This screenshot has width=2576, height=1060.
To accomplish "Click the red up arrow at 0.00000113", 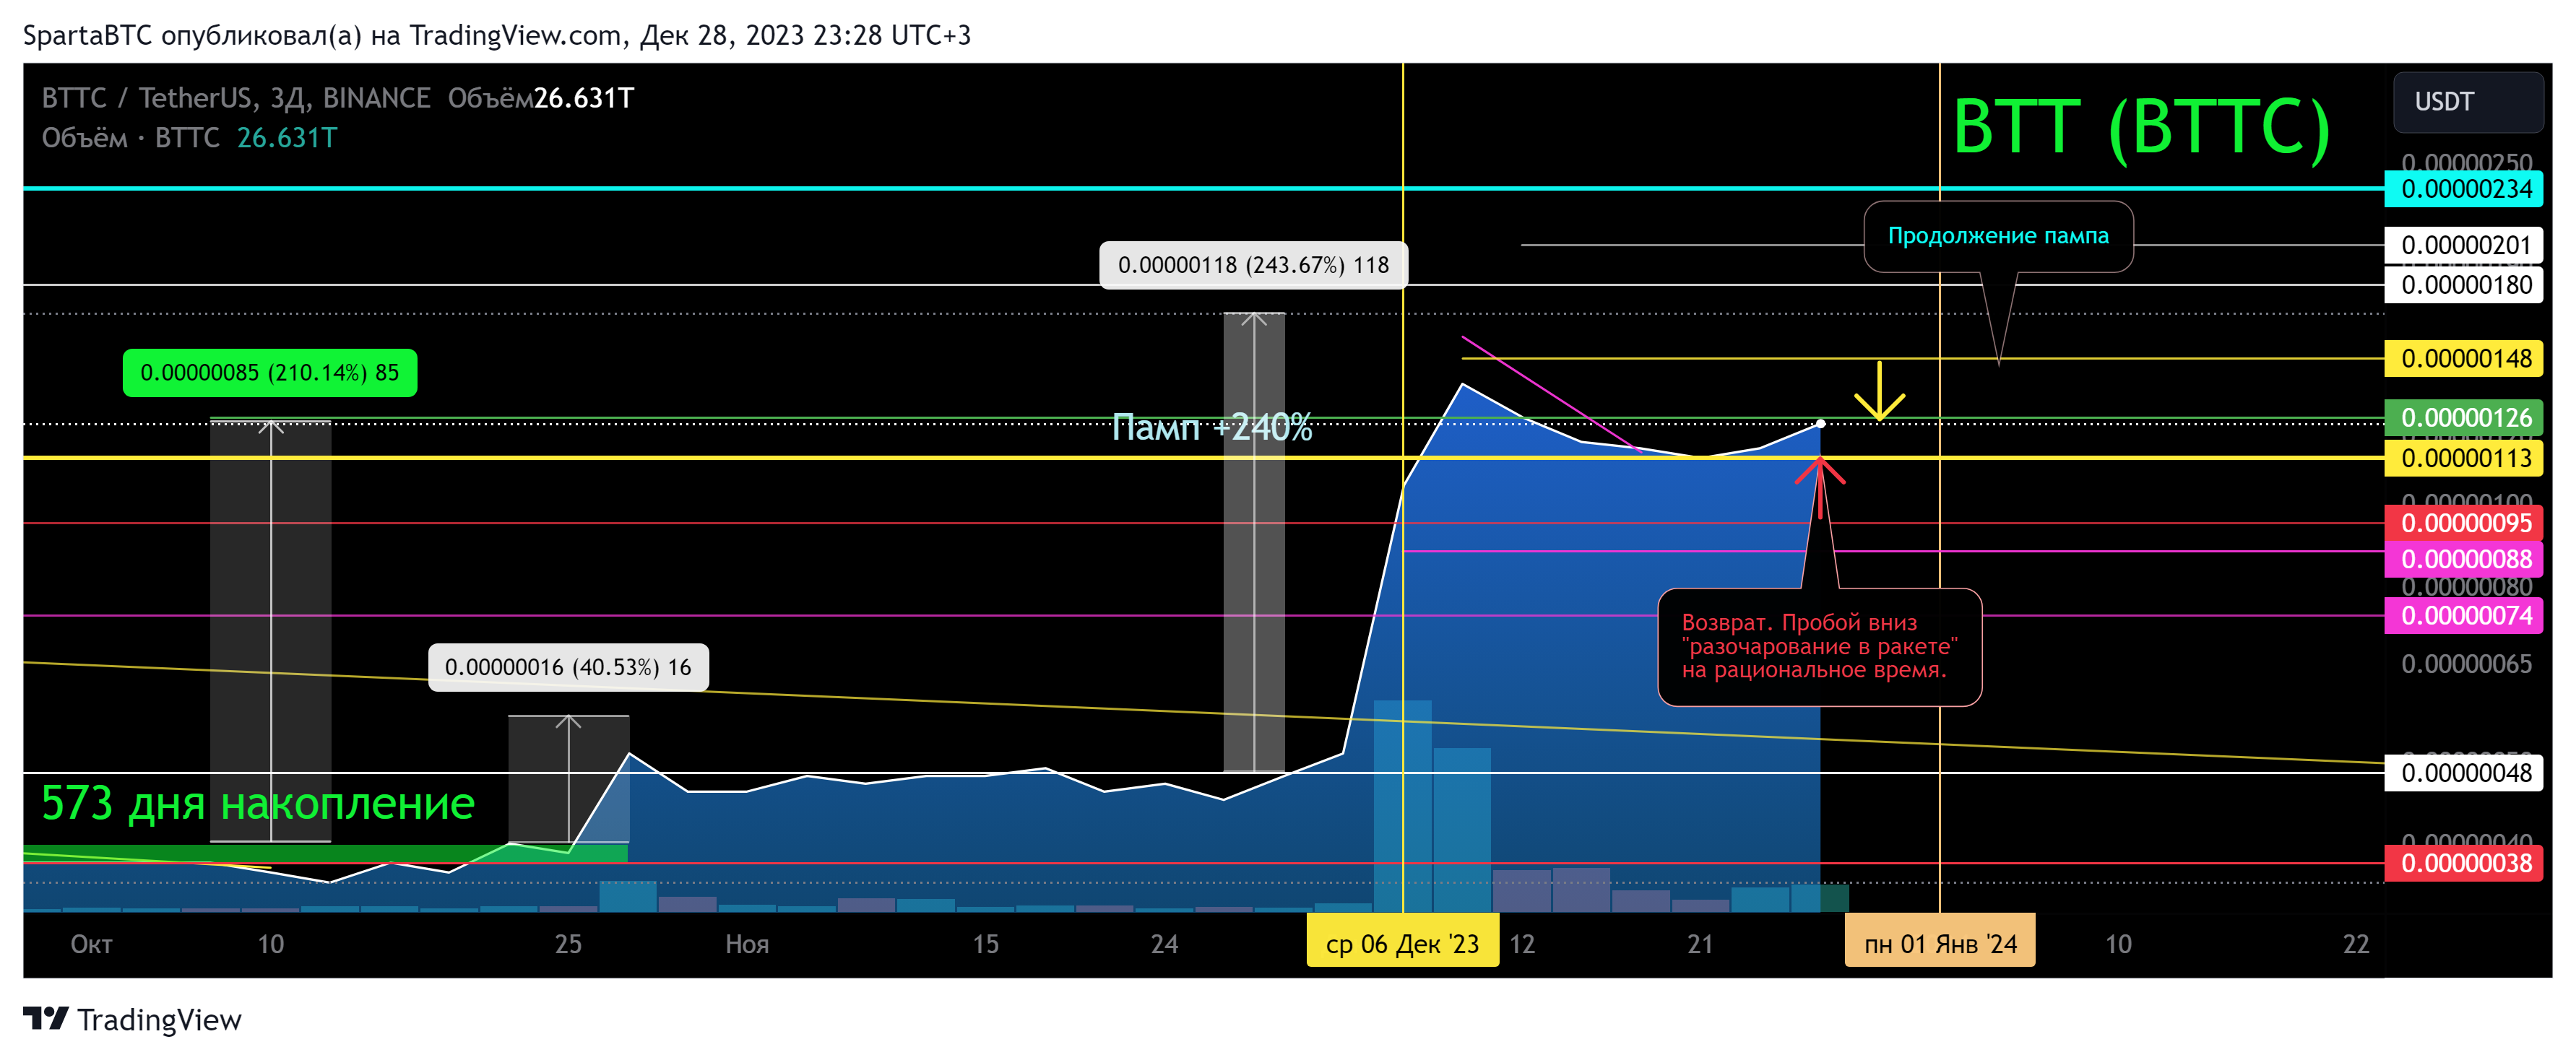I will [1820, 487].
